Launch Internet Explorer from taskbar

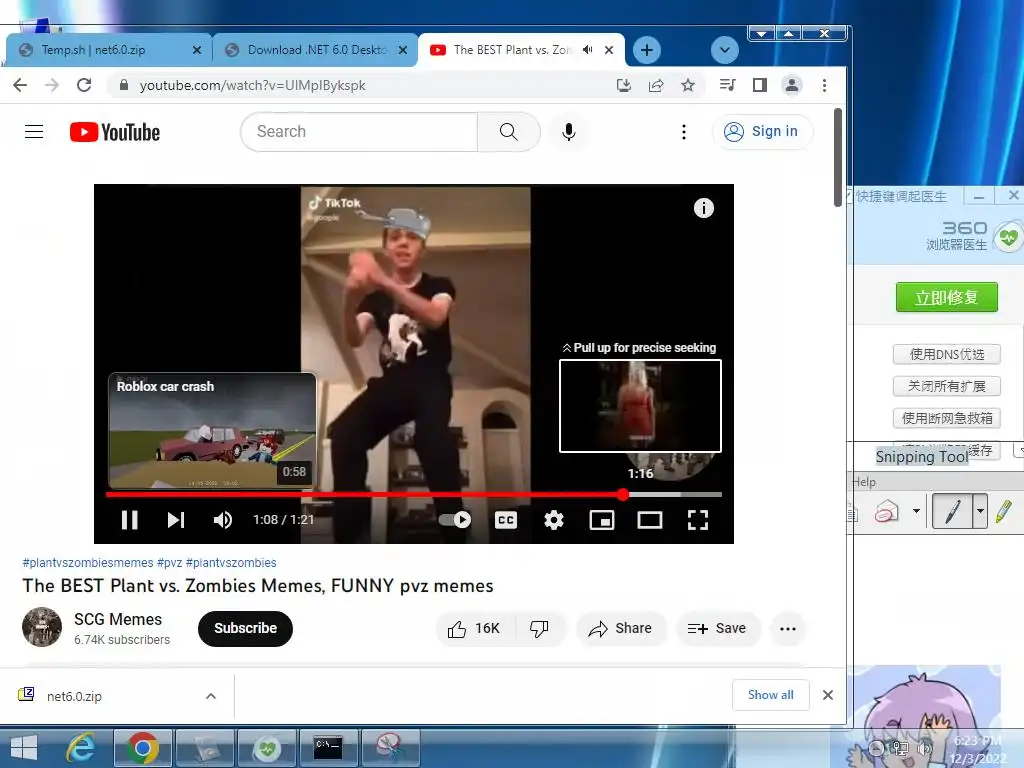tap(82, 748)
